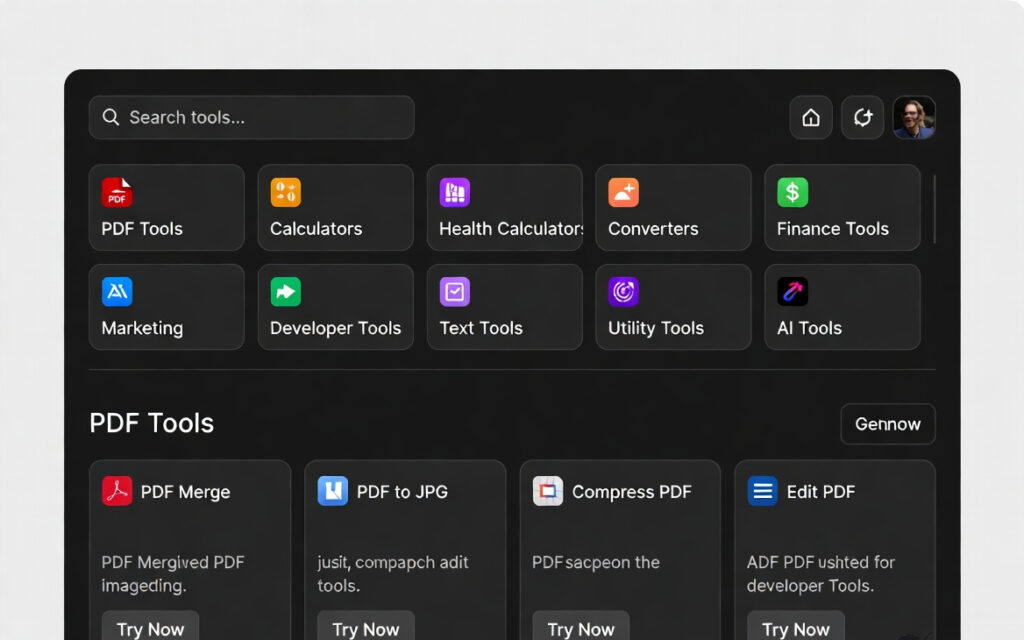Click Try Now under Edit PDF
Screen dimensions: 1024x640
pyautogui.click(x=795, y=628)
